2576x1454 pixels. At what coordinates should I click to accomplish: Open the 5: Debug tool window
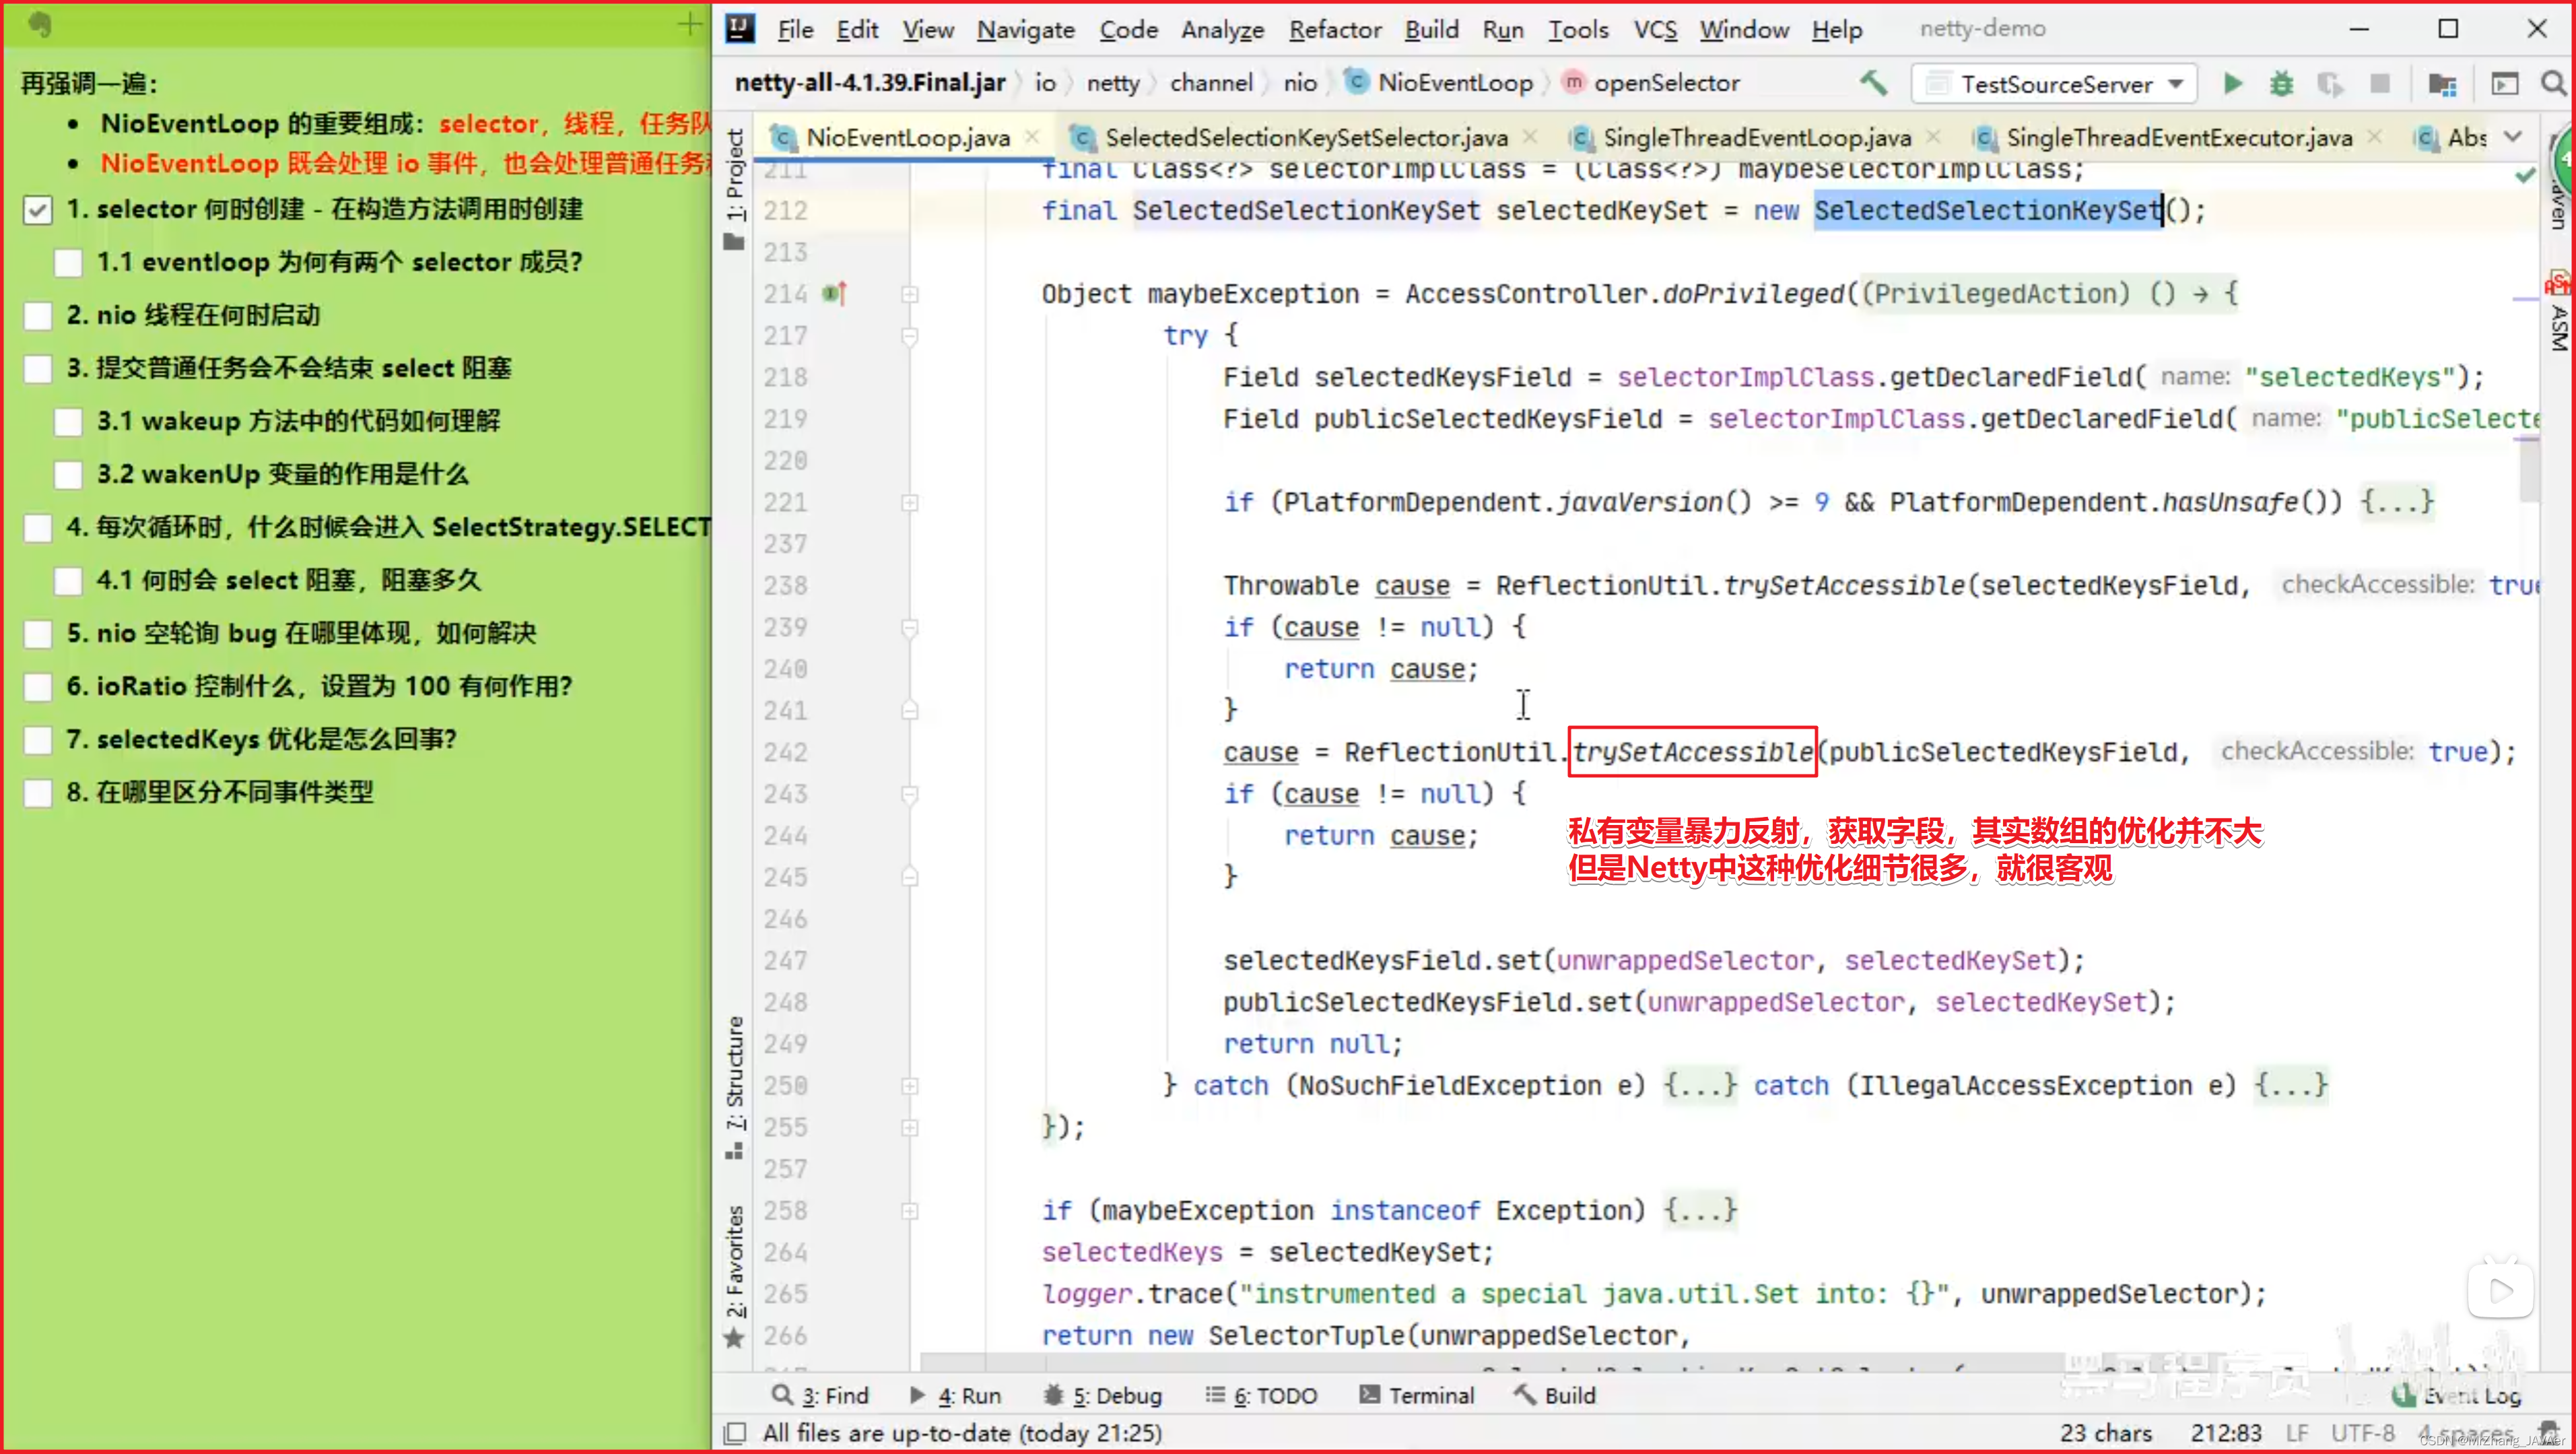[1102, 1395]
